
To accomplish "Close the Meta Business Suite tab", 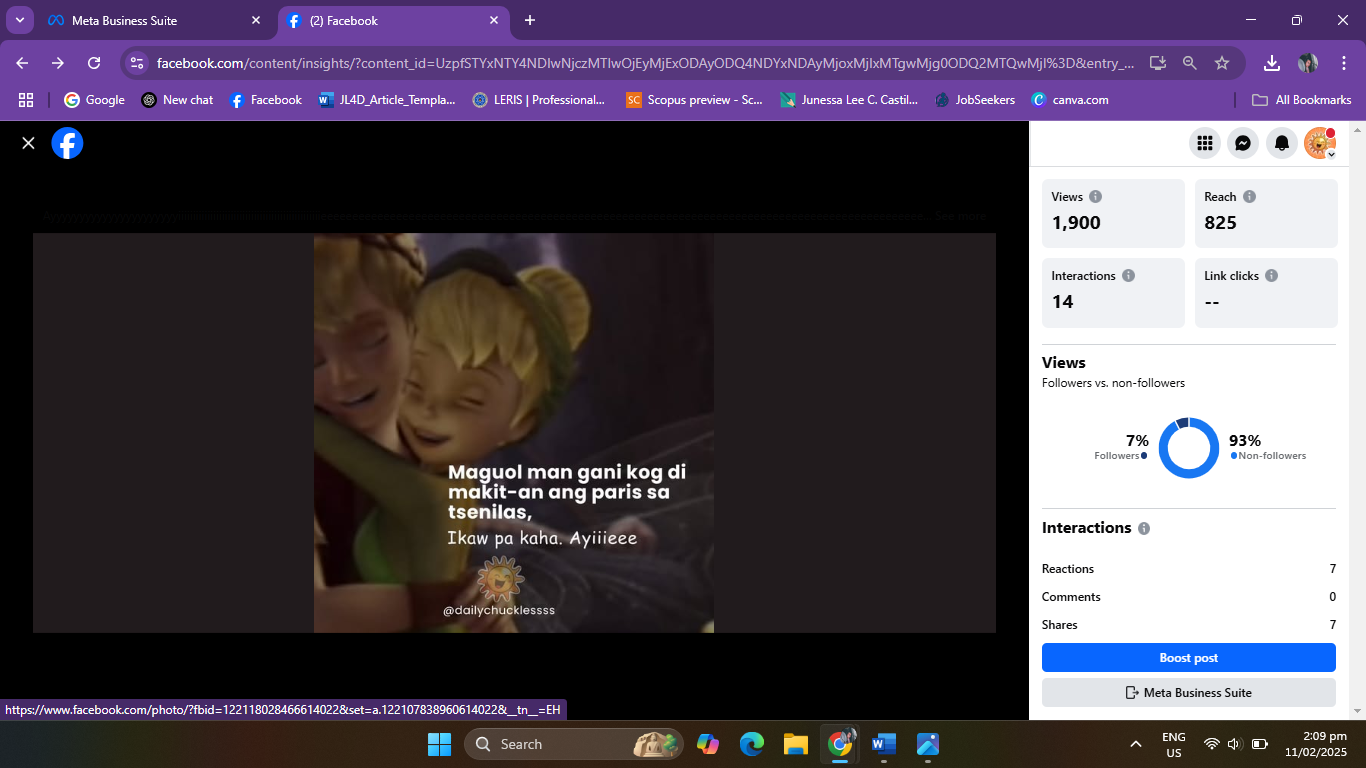I will pos(256,20).
